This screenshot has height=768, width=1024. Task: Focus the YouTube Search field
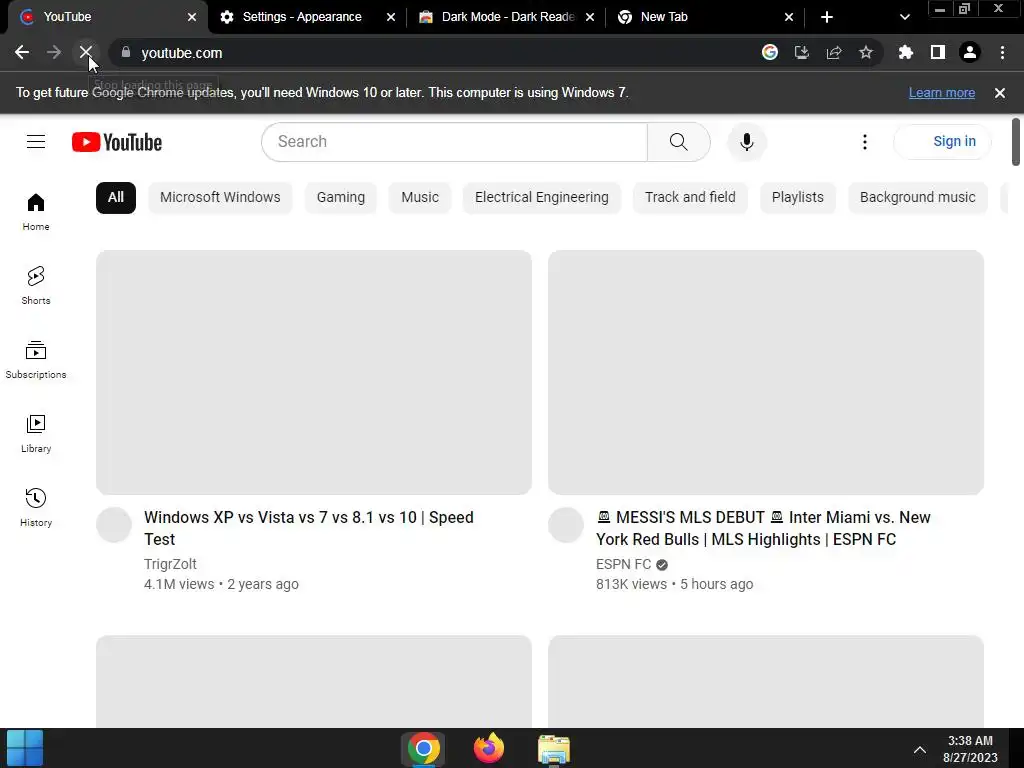pos(455,142)
